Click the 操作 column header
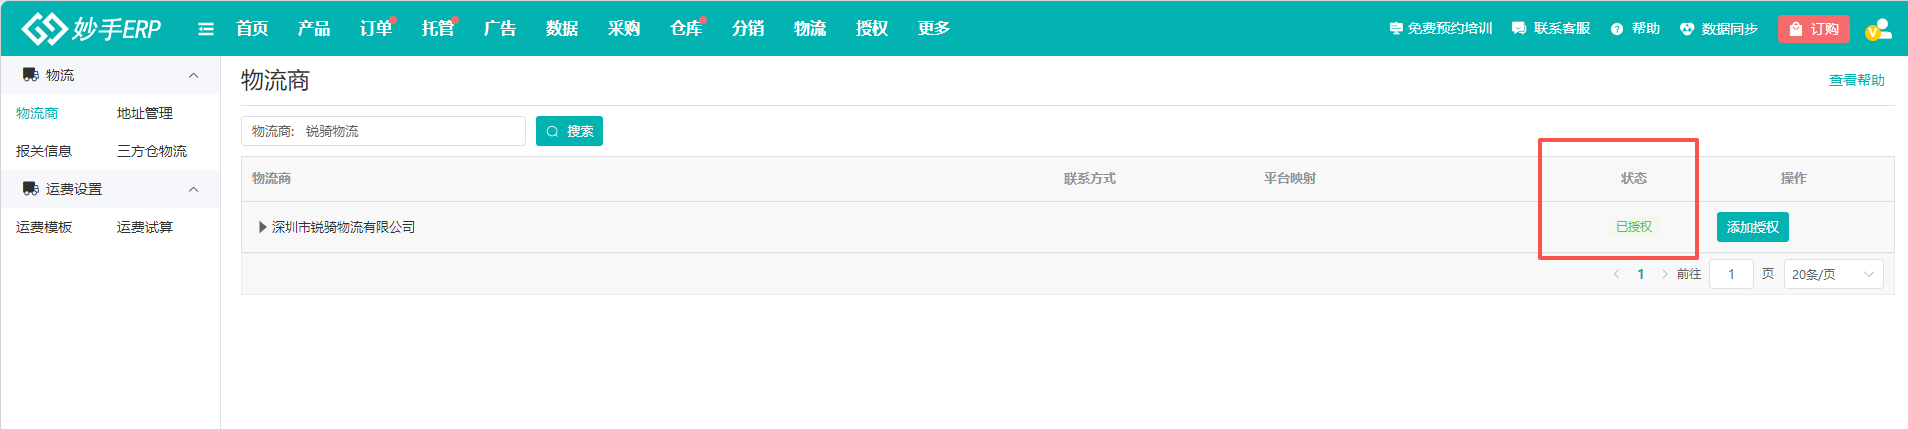1908x429 pixels. [x=1794, y=178]
